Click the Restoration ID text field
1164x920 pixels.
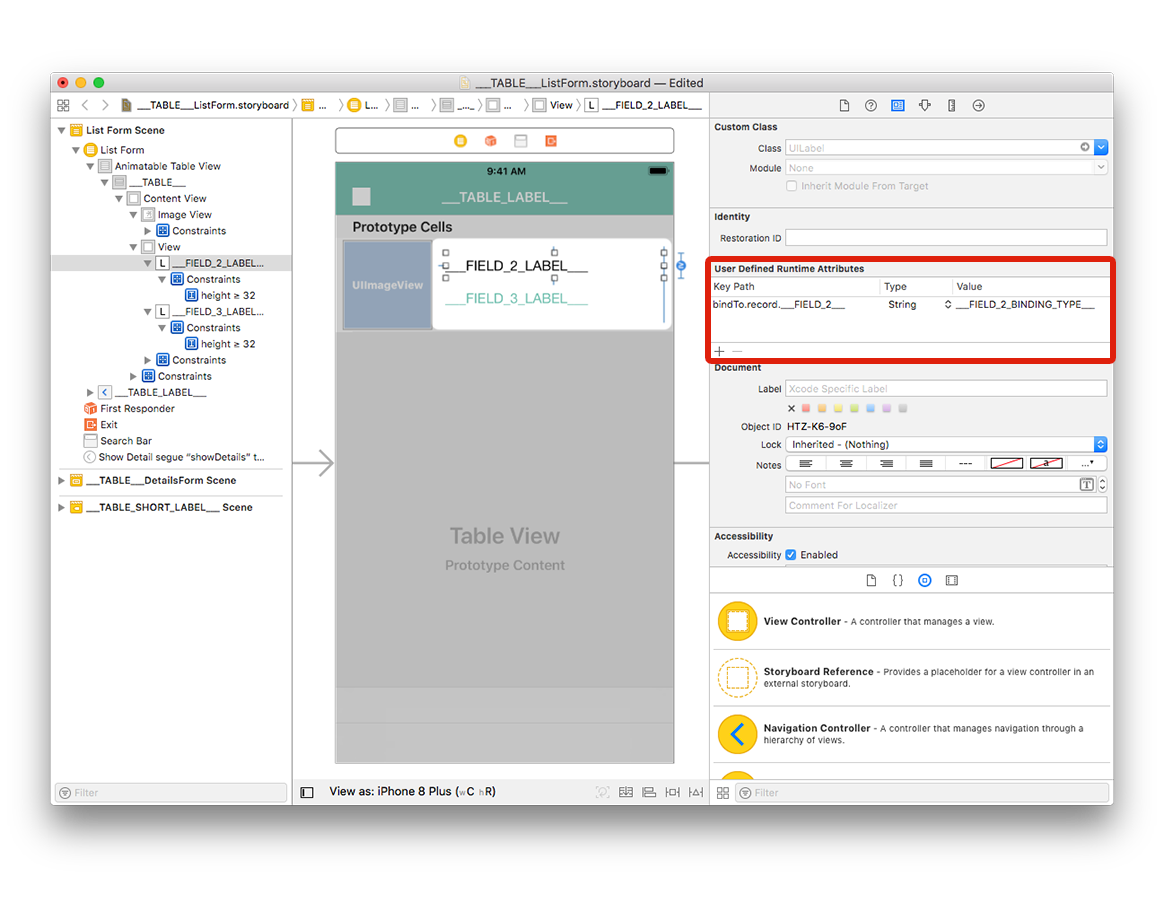point(946,238)
